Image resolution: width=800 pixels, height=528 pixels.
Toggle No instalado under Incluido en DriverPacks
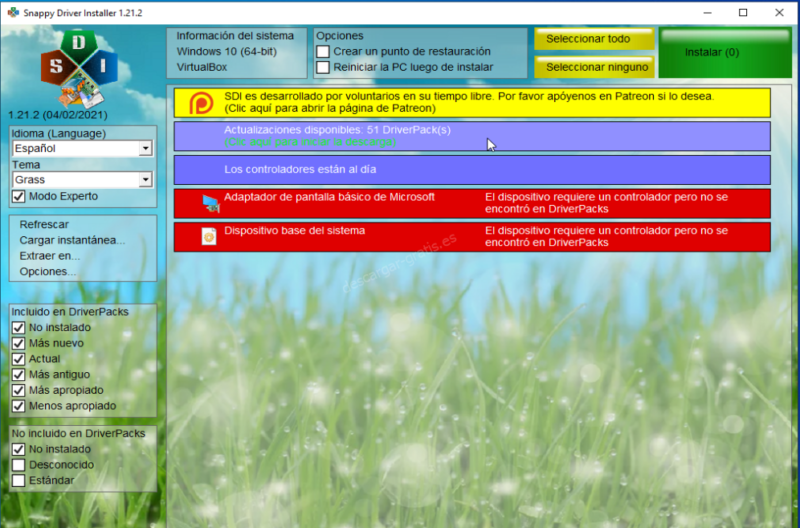(x=18, y=328)
